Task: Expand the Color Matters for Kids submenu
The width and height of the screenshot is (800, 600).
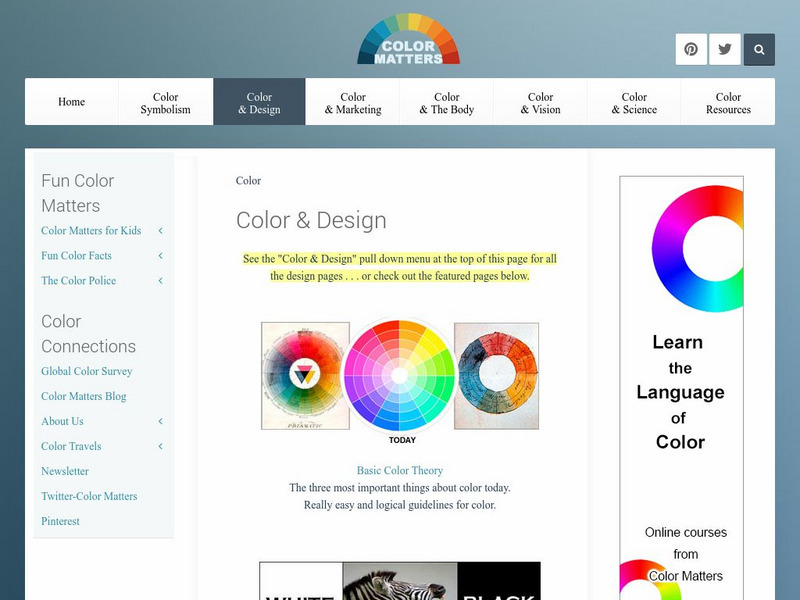Action: click(x=160, y=231)
